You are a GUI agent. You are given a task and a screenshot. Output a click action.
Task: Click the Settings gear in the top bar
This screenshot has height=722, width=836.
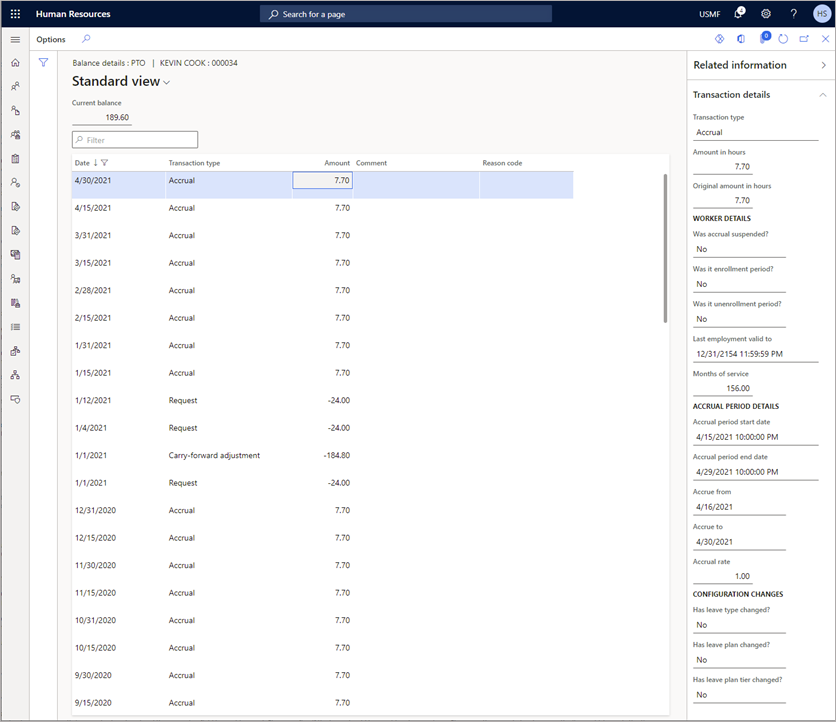(x=765, y=13)
